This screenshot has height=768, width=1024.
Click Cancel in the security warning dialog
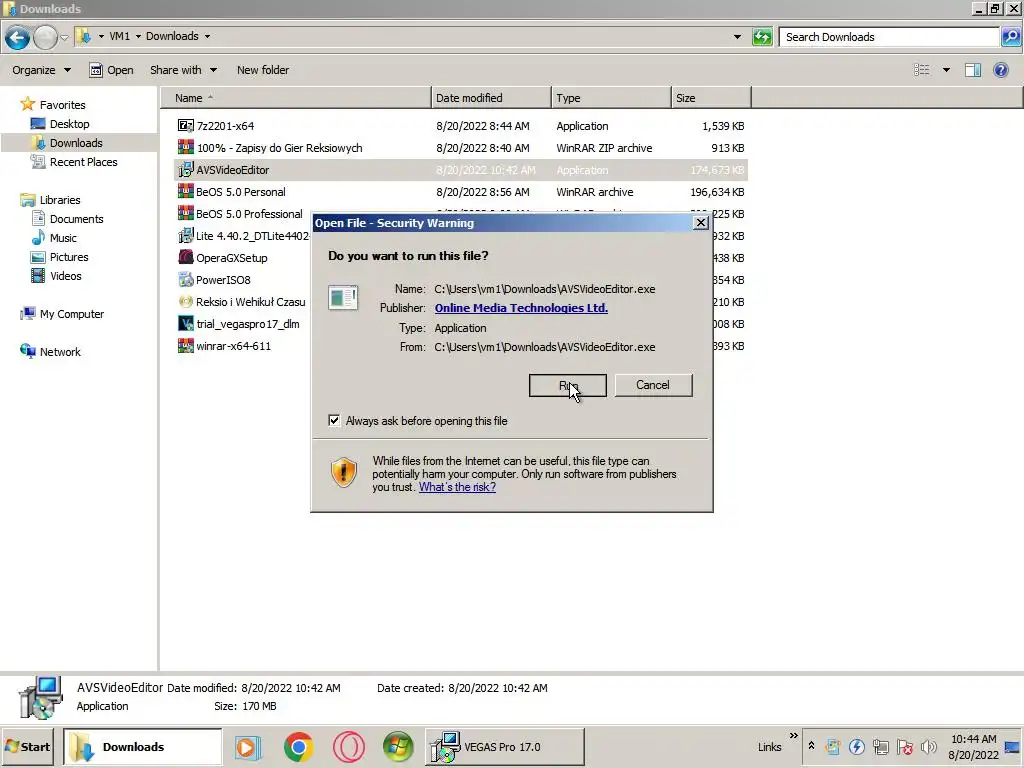pyautogui.click(x=653, y=385)
